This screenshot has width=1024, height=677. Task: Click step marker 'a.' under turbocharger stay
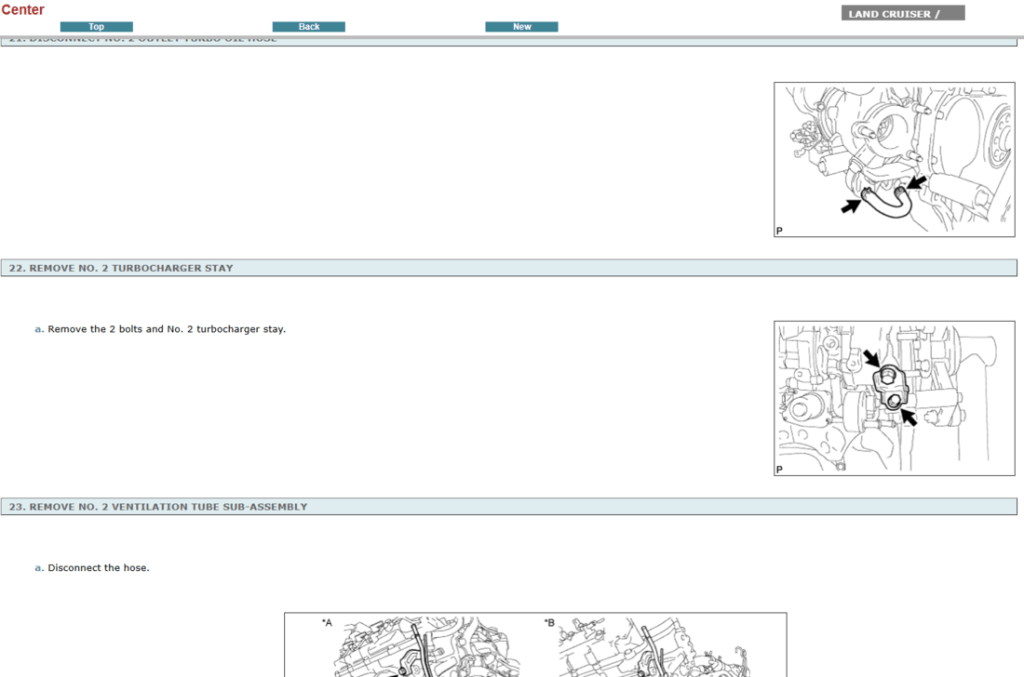pyautogui.click(x=39, y=329)
